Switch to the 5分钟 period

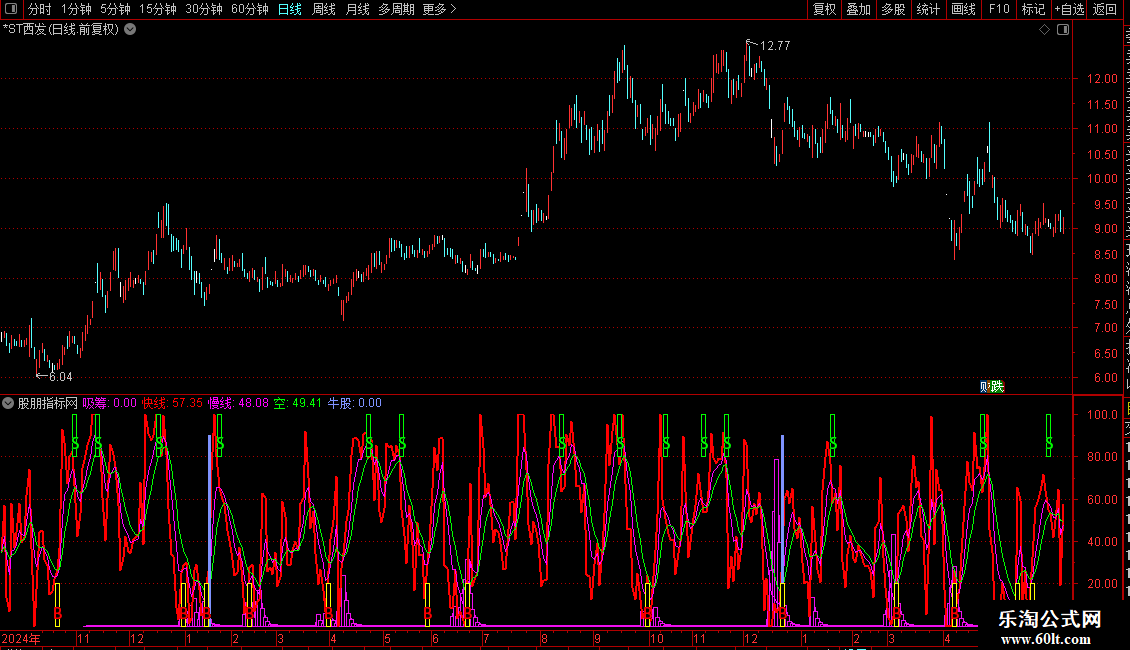tap(115, 9)
